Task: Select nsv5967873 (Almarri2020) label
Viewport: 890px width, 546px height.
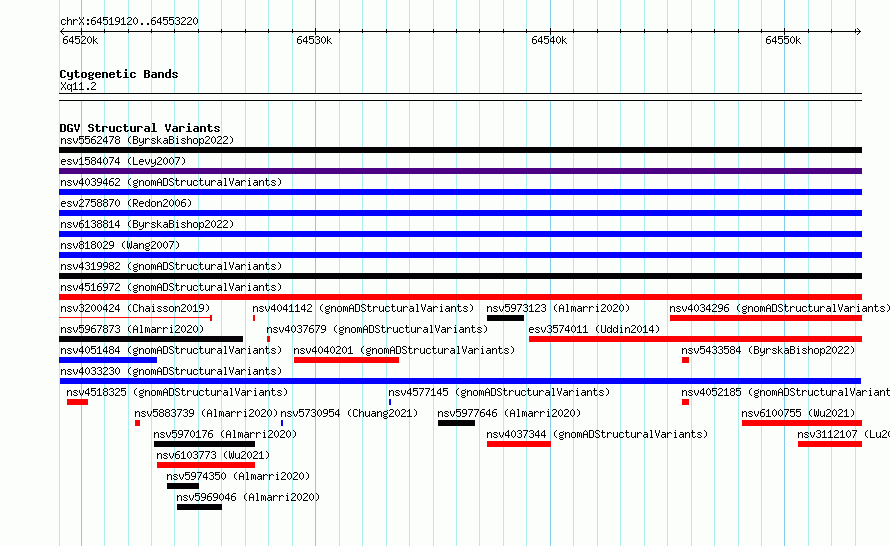Action: tap(132, 329)
